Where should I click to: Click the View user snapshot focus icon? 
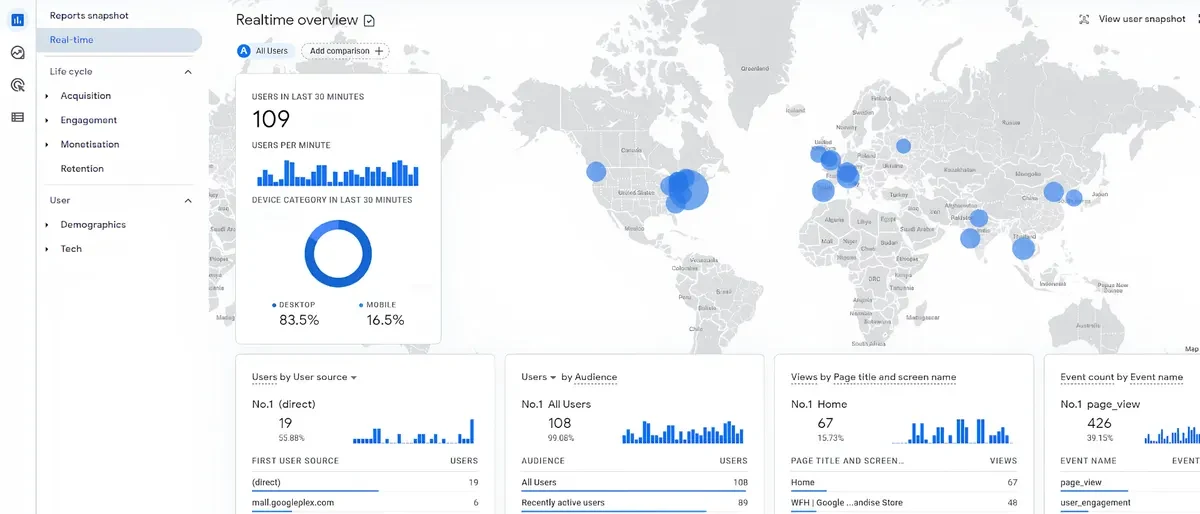coord(1084,20)
